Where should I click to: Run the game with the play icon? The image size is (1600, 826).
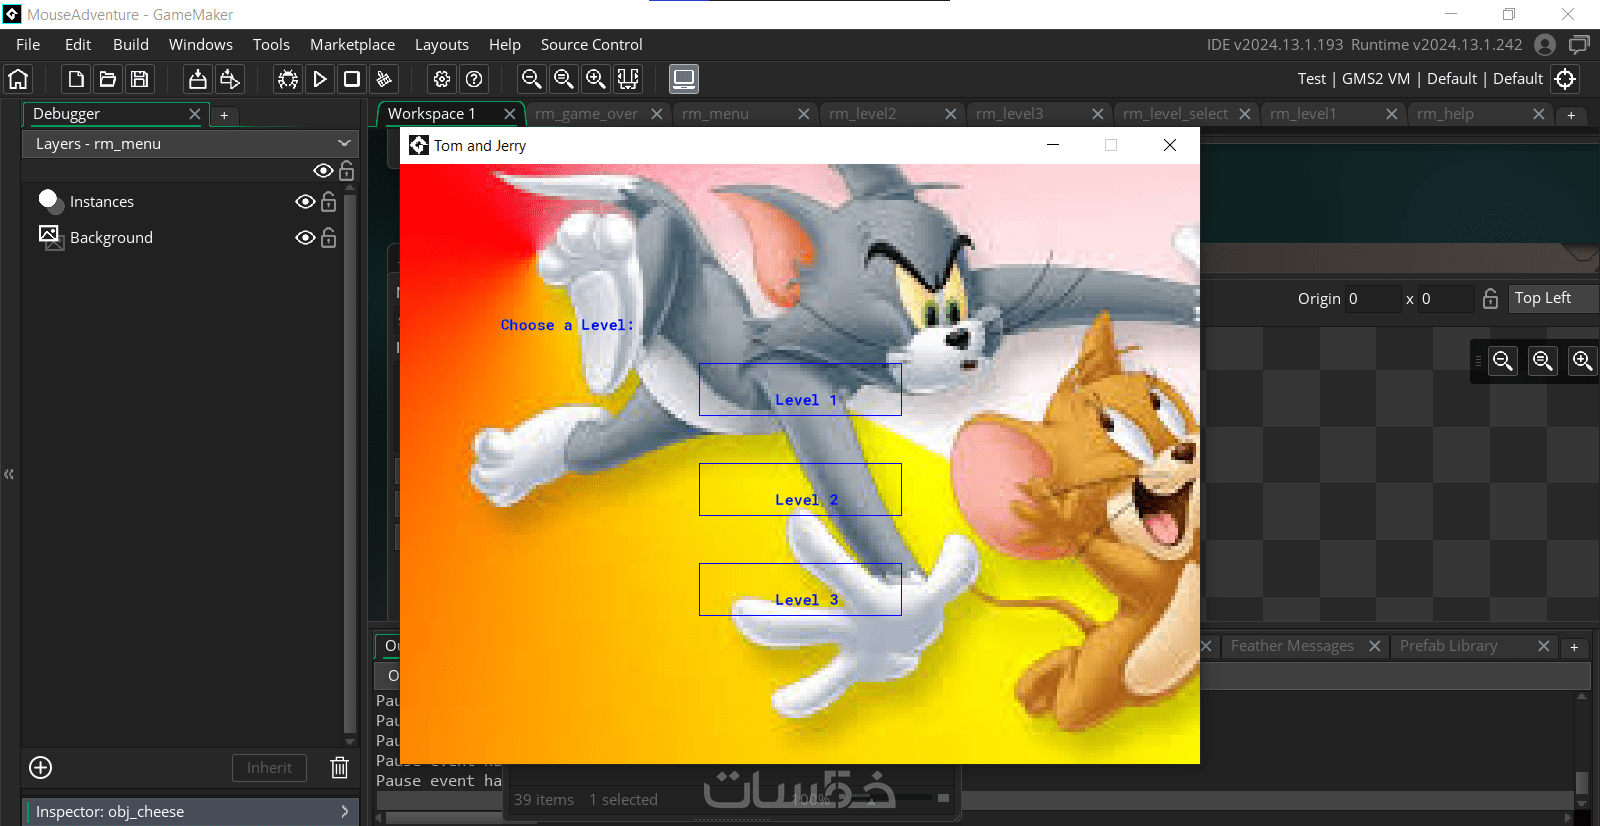click(320, 79)
